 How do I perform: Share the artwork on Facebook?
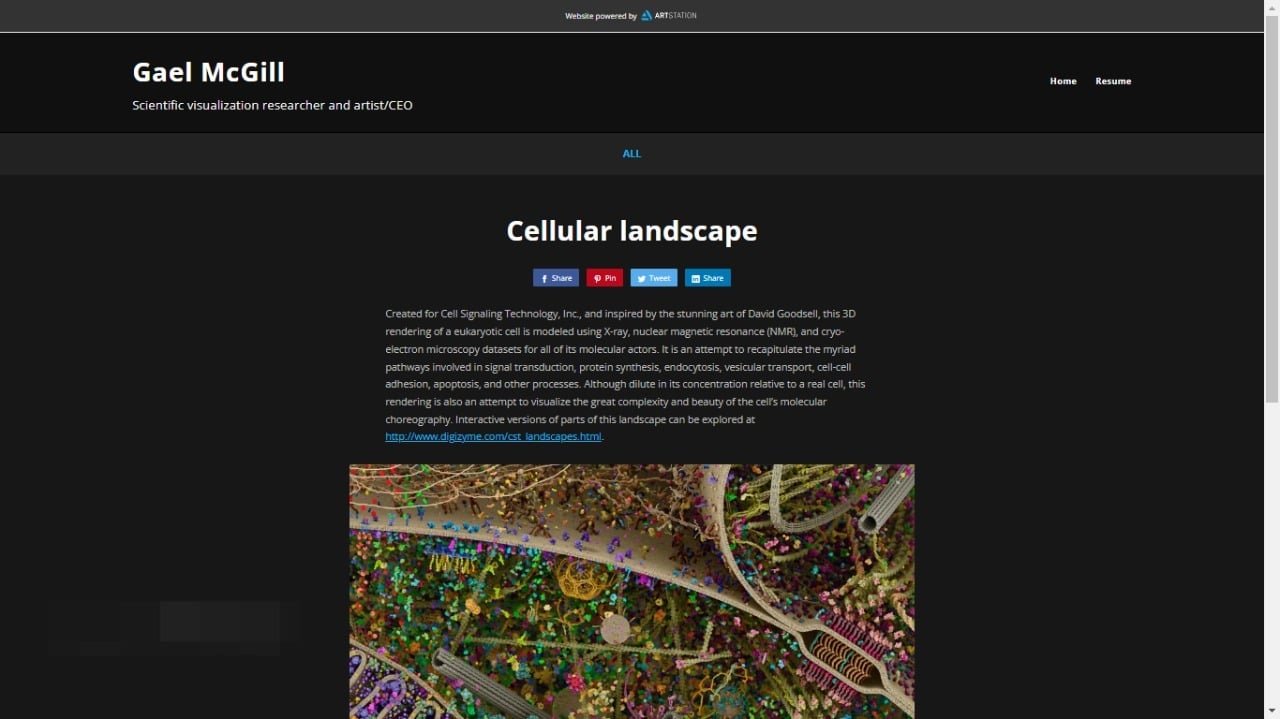(556, 278)
